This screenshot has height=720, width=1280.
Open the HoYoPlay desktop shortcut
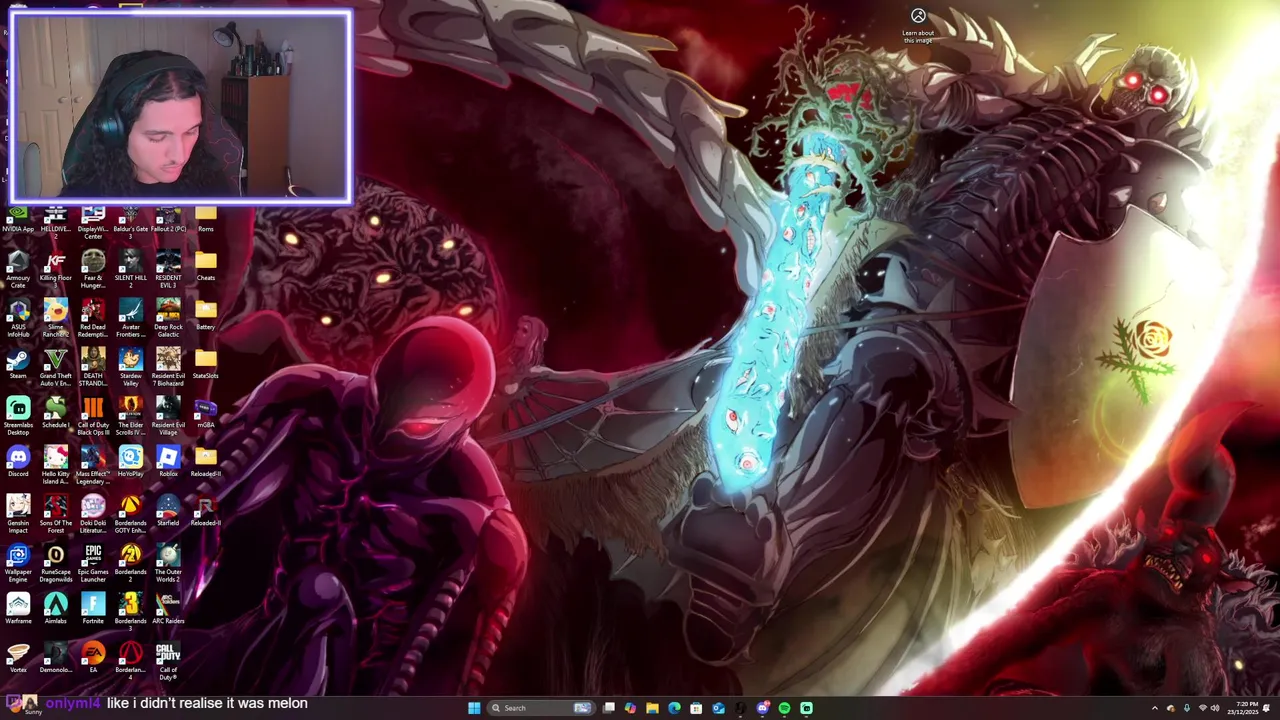(130, 463)
